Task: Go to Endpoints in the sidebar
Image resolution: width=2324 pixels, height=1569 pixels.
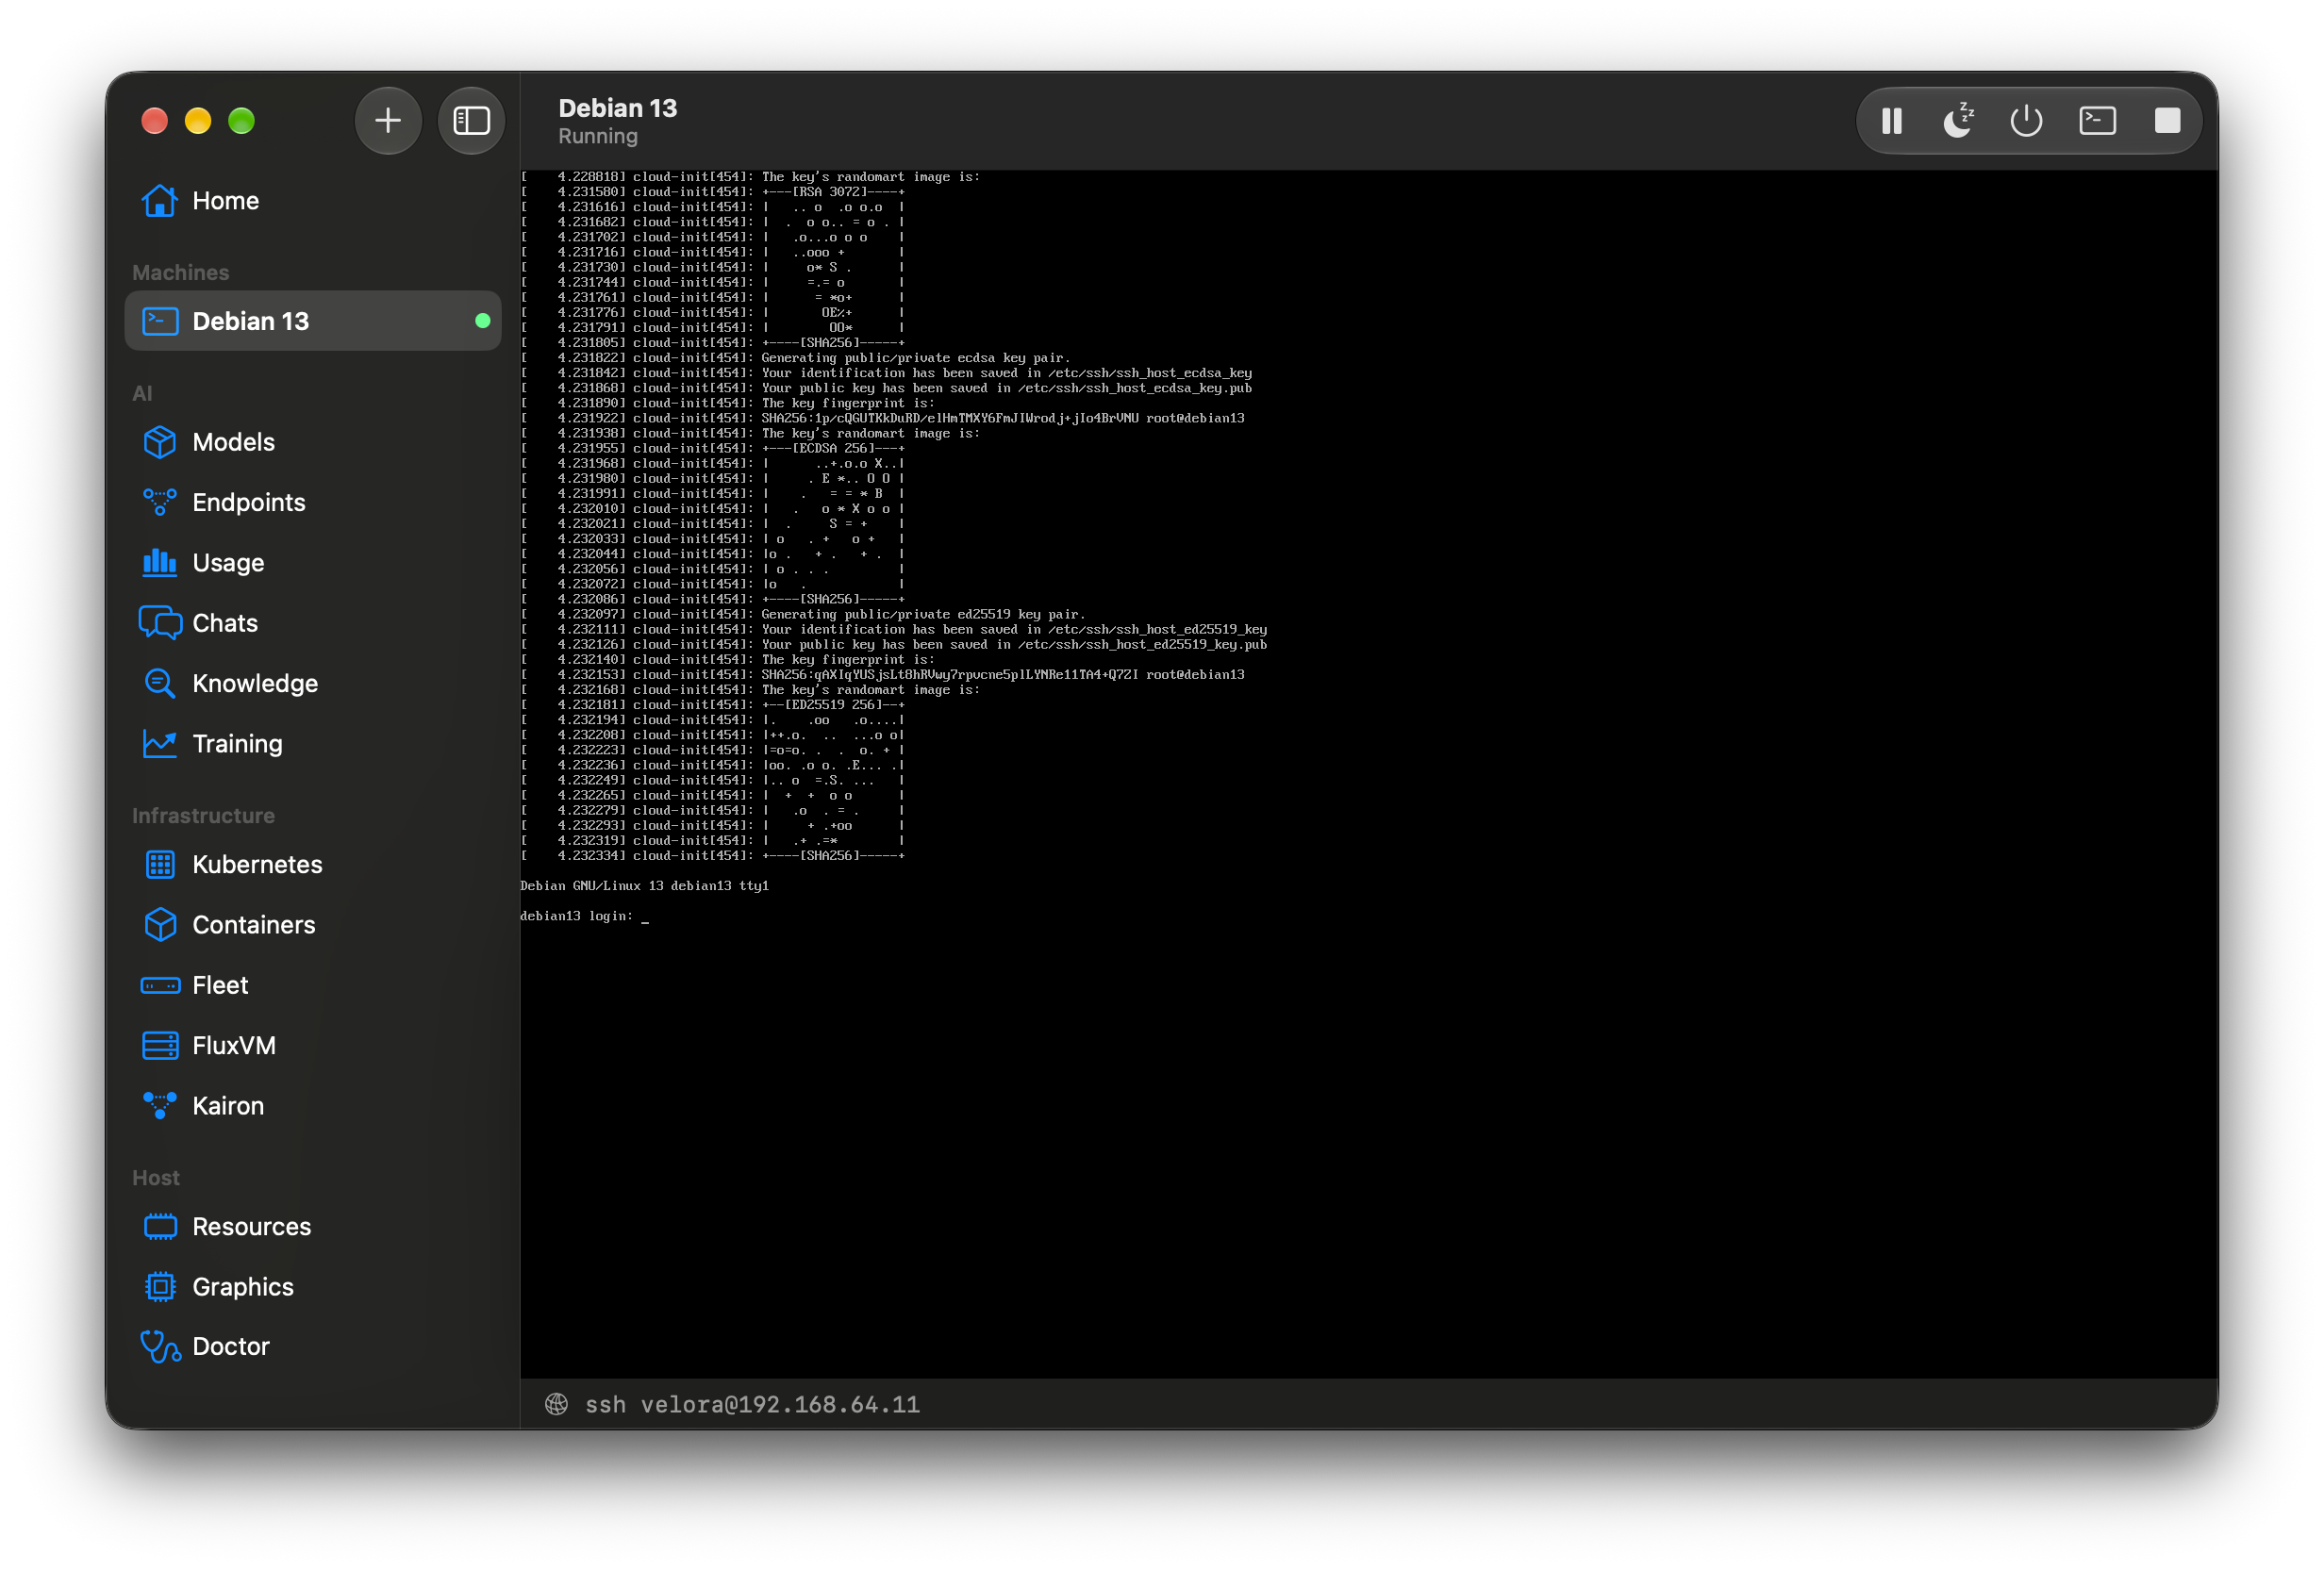Action: pos(313,502)
